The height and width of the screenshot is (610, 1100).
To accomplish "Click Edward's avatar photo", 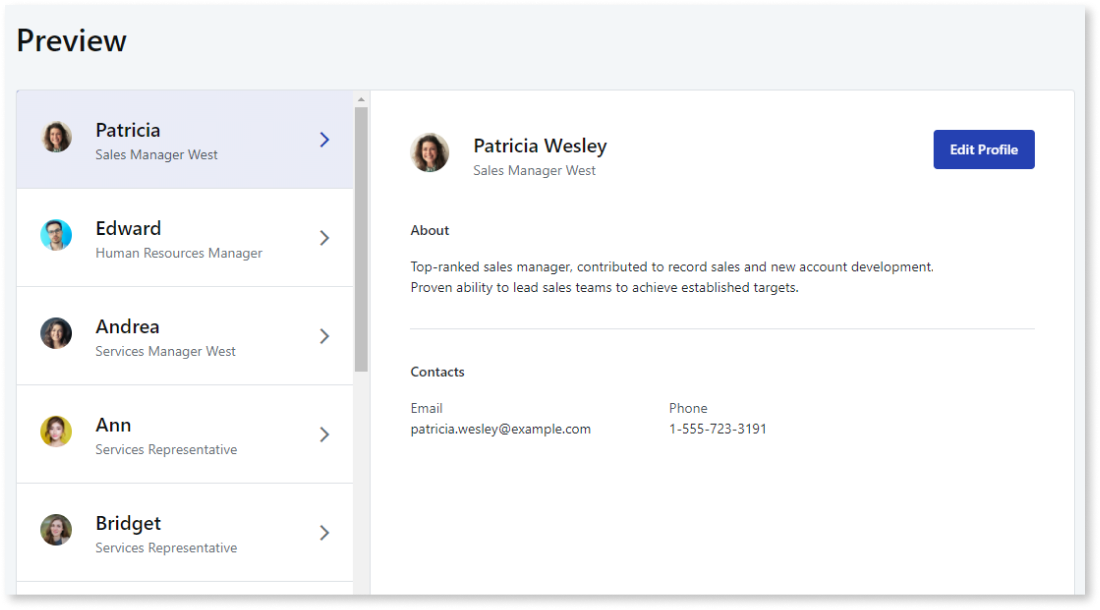I will [56, 236].
